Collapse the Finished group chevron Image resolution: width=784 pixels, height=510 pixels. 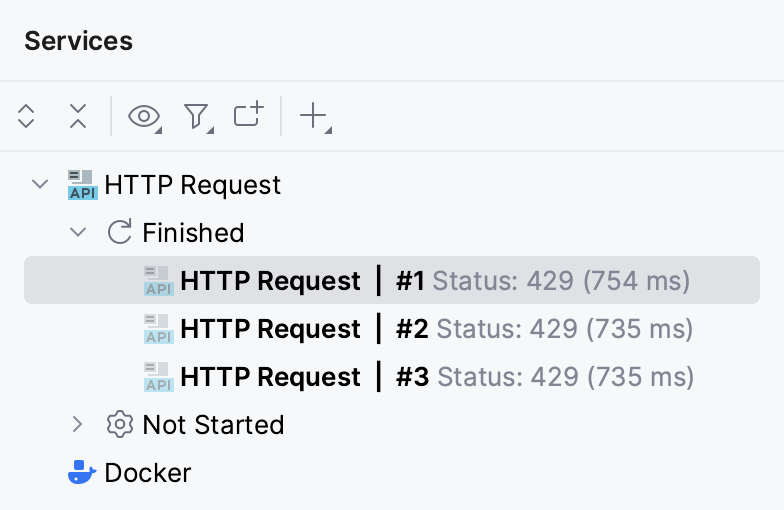78,233
